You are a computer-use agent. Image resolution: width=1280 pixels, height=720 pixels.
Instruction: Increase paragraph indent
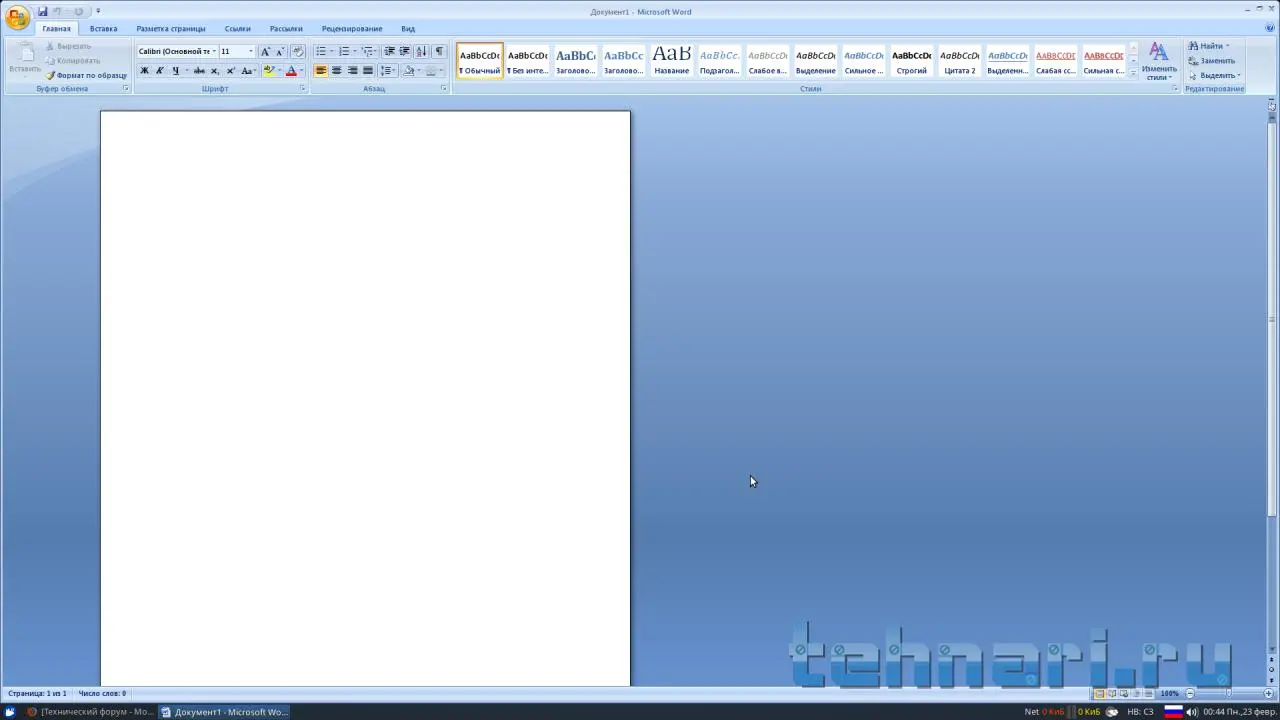coord(404,51)
